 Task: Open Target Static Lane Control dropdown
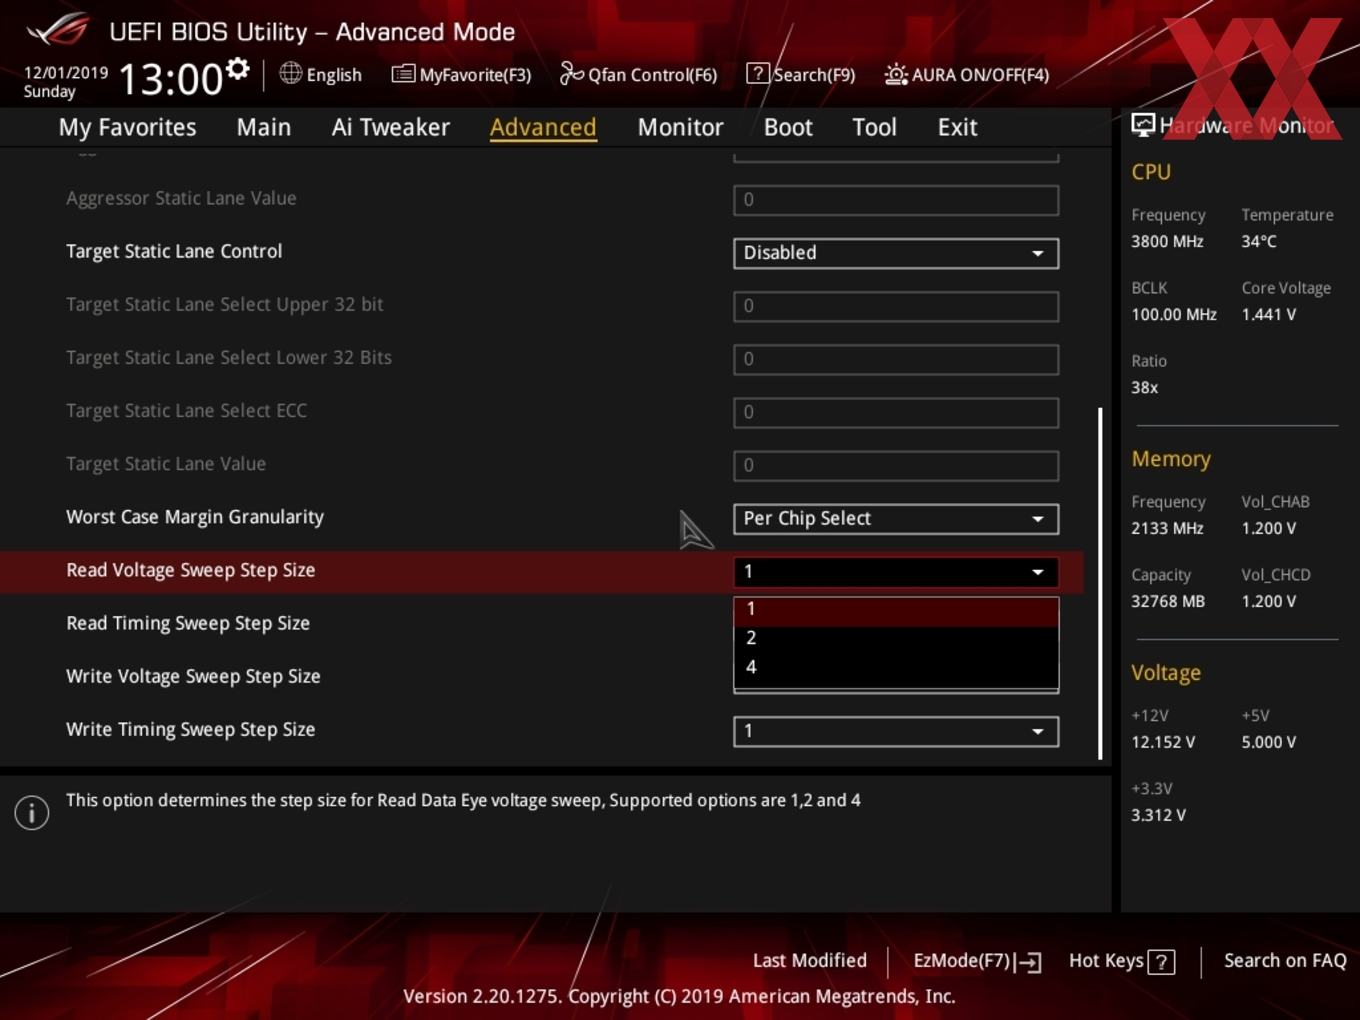point(896,253)
